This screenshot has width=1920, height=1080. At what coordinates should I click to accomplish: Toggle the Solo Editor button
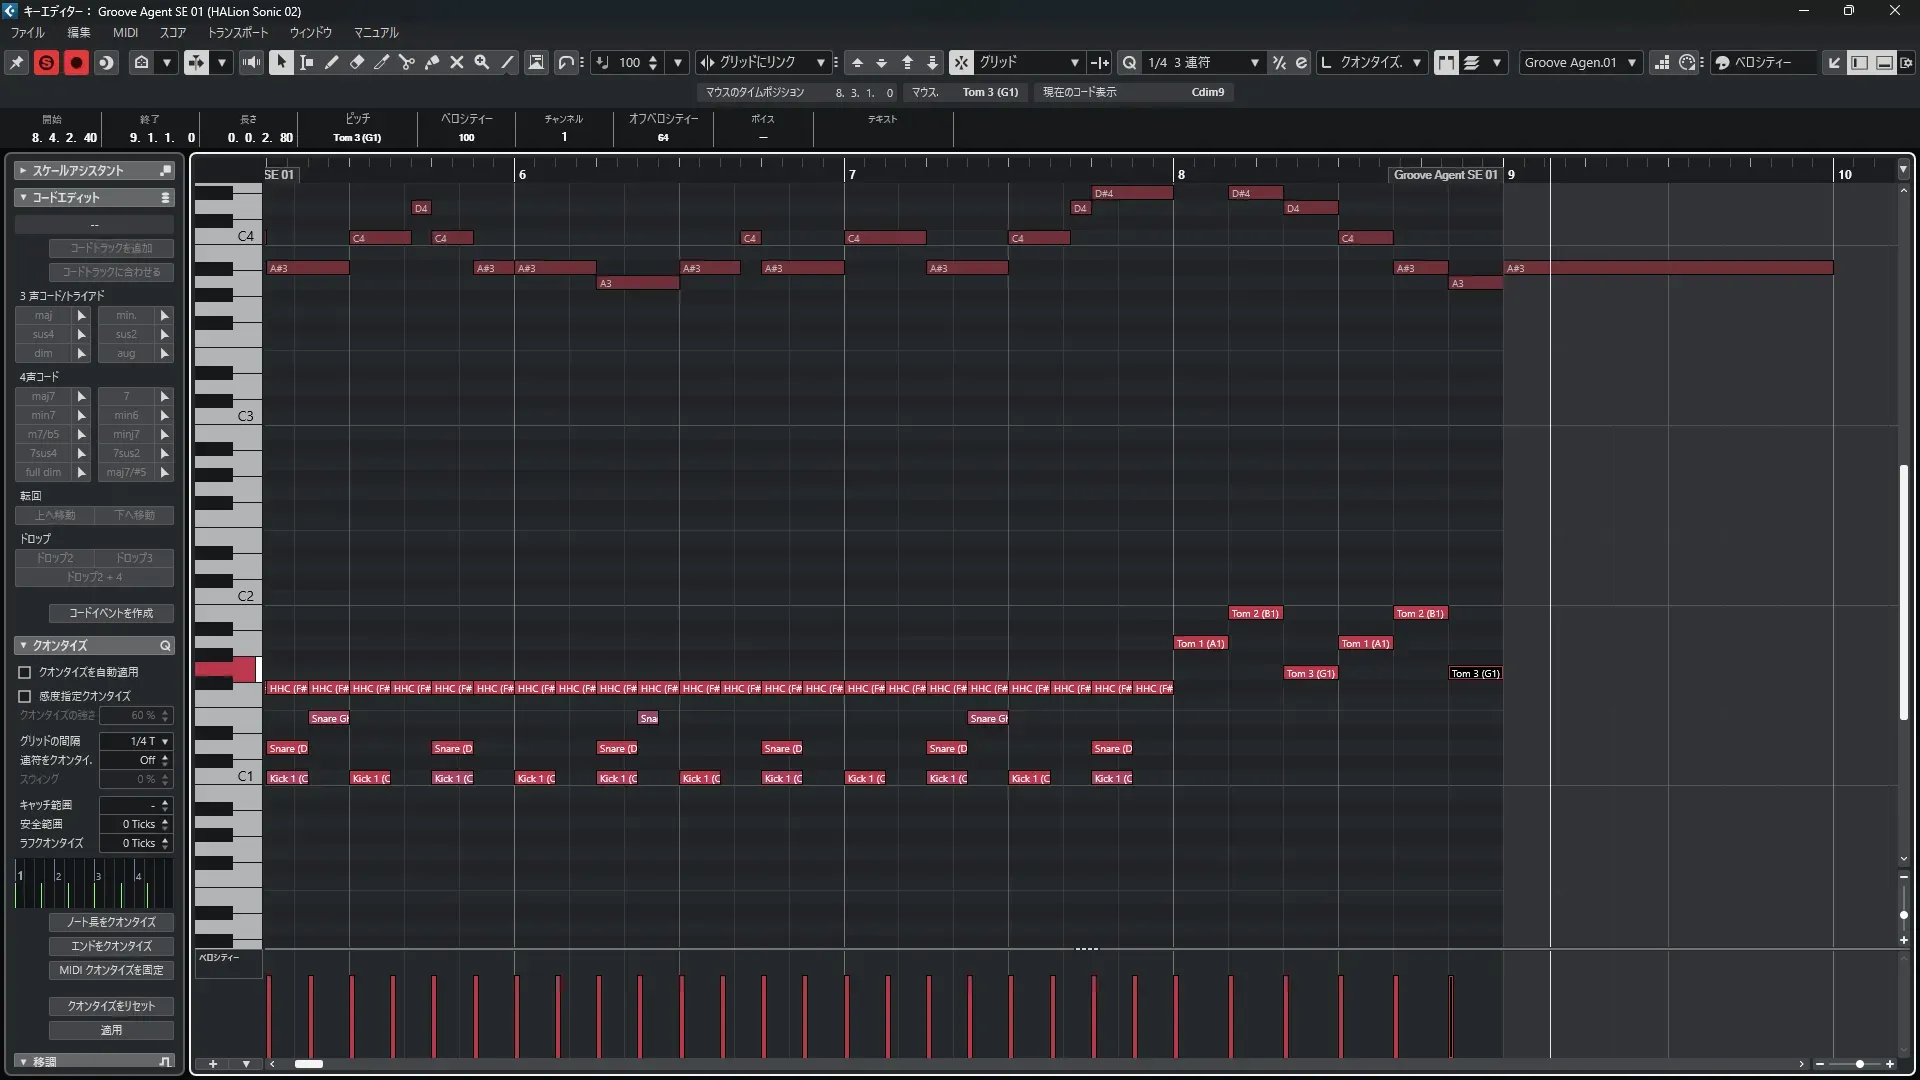46,62
